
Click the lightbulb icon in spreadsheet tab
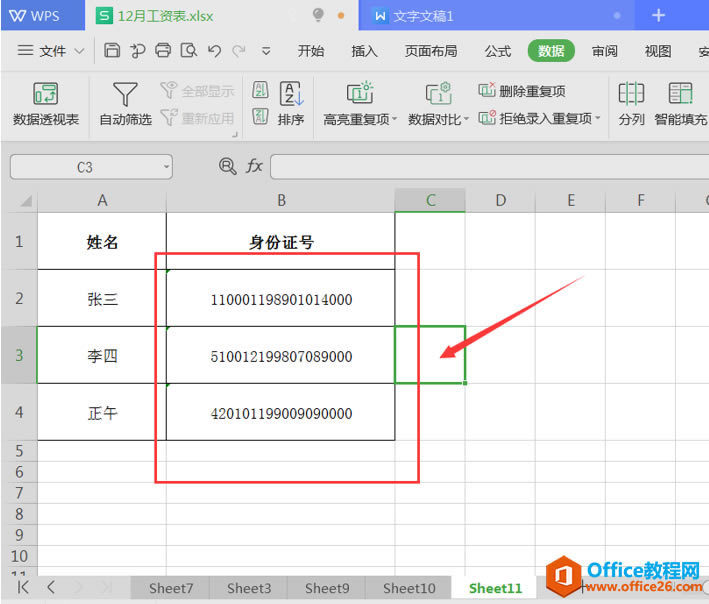point(318,15)
